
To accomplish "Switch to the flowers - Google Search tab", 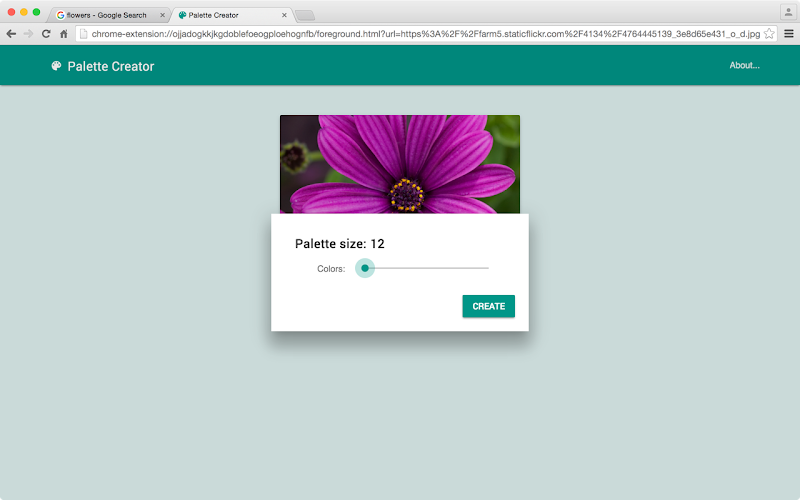I will click(x=108, y=15).
